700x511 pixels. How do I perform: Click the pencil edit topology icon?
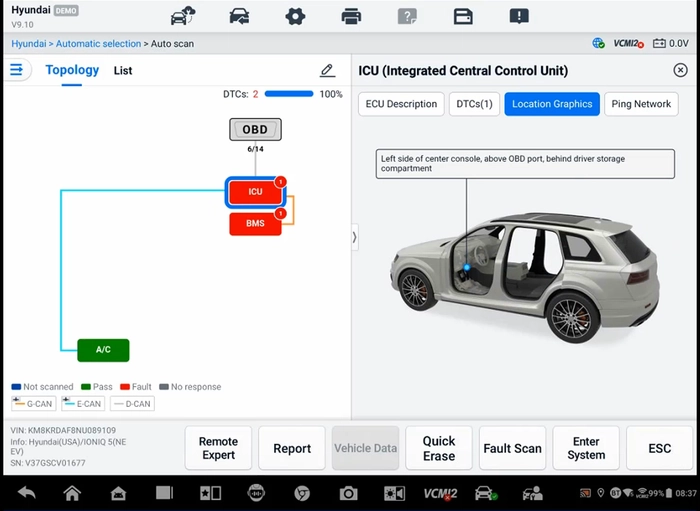[x=327, y=71]
